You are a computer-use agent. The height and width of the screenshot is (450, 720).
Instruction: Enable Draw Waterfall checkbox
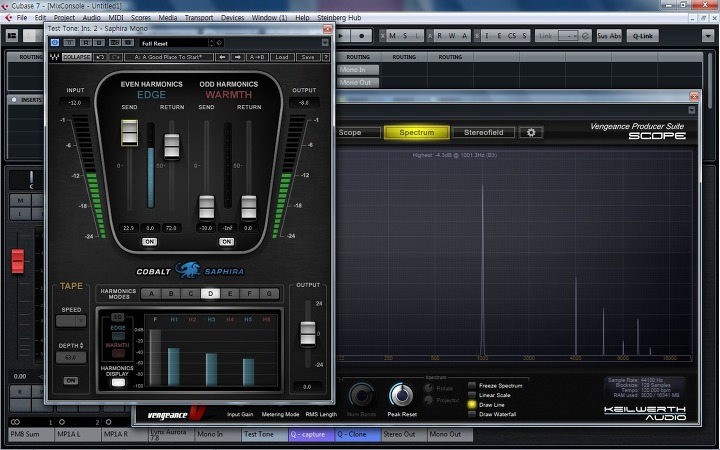[x=472, y=414]
